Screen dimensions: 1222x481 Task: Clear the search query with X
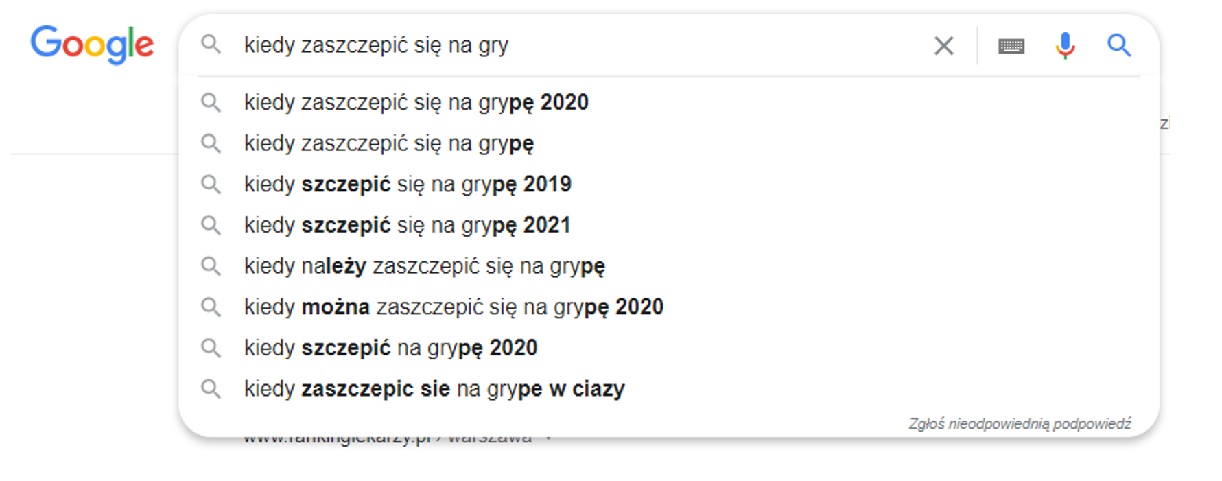pyautogui.click(x=943, y=45)
